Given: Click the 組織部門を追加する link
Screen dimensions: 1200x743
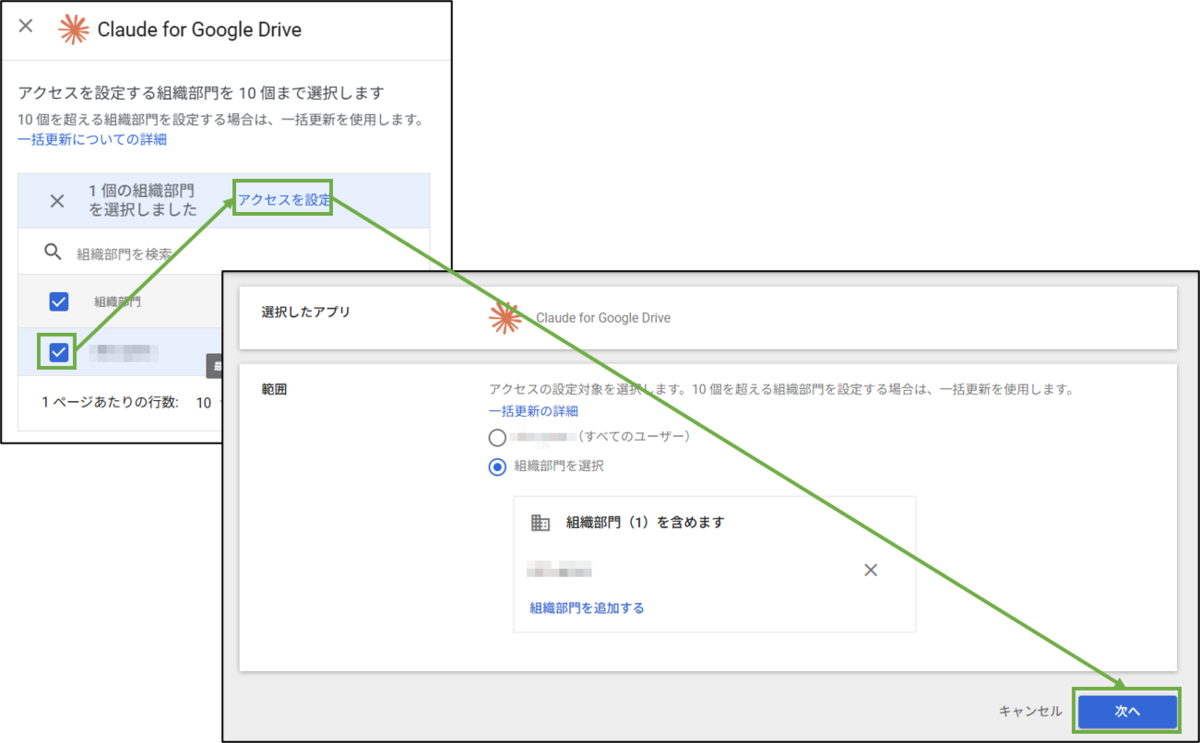Looking at the screenshot, I should 587,607.
